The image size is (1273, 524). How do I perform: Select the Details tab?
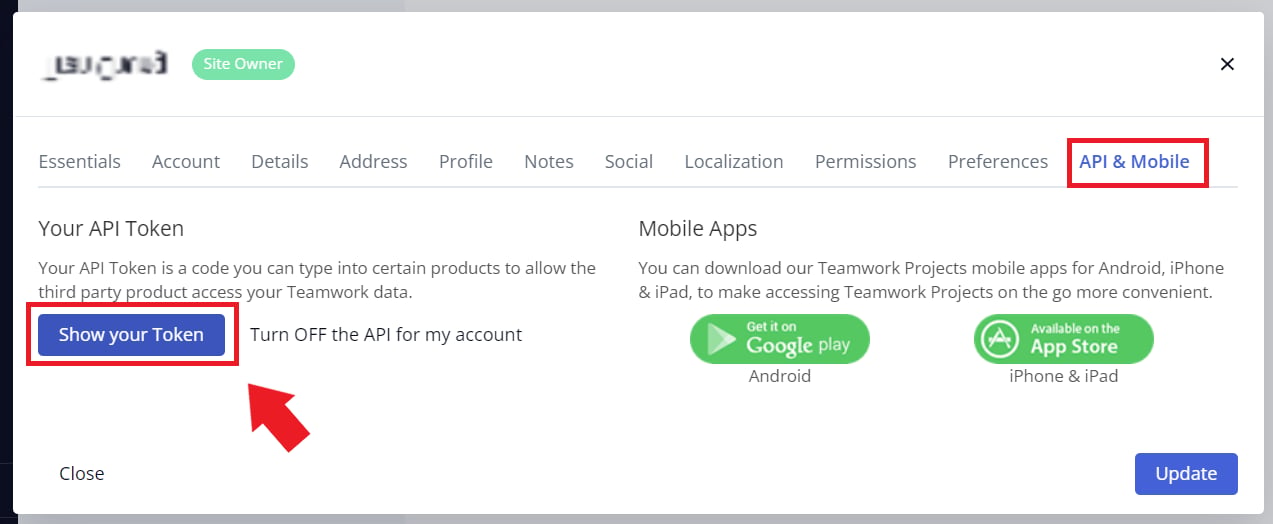[280, 161]
